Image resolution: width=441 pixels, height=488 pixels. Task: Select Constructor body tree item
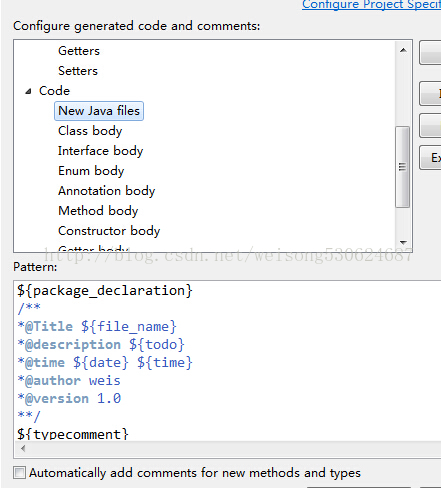tap(109, 231)
